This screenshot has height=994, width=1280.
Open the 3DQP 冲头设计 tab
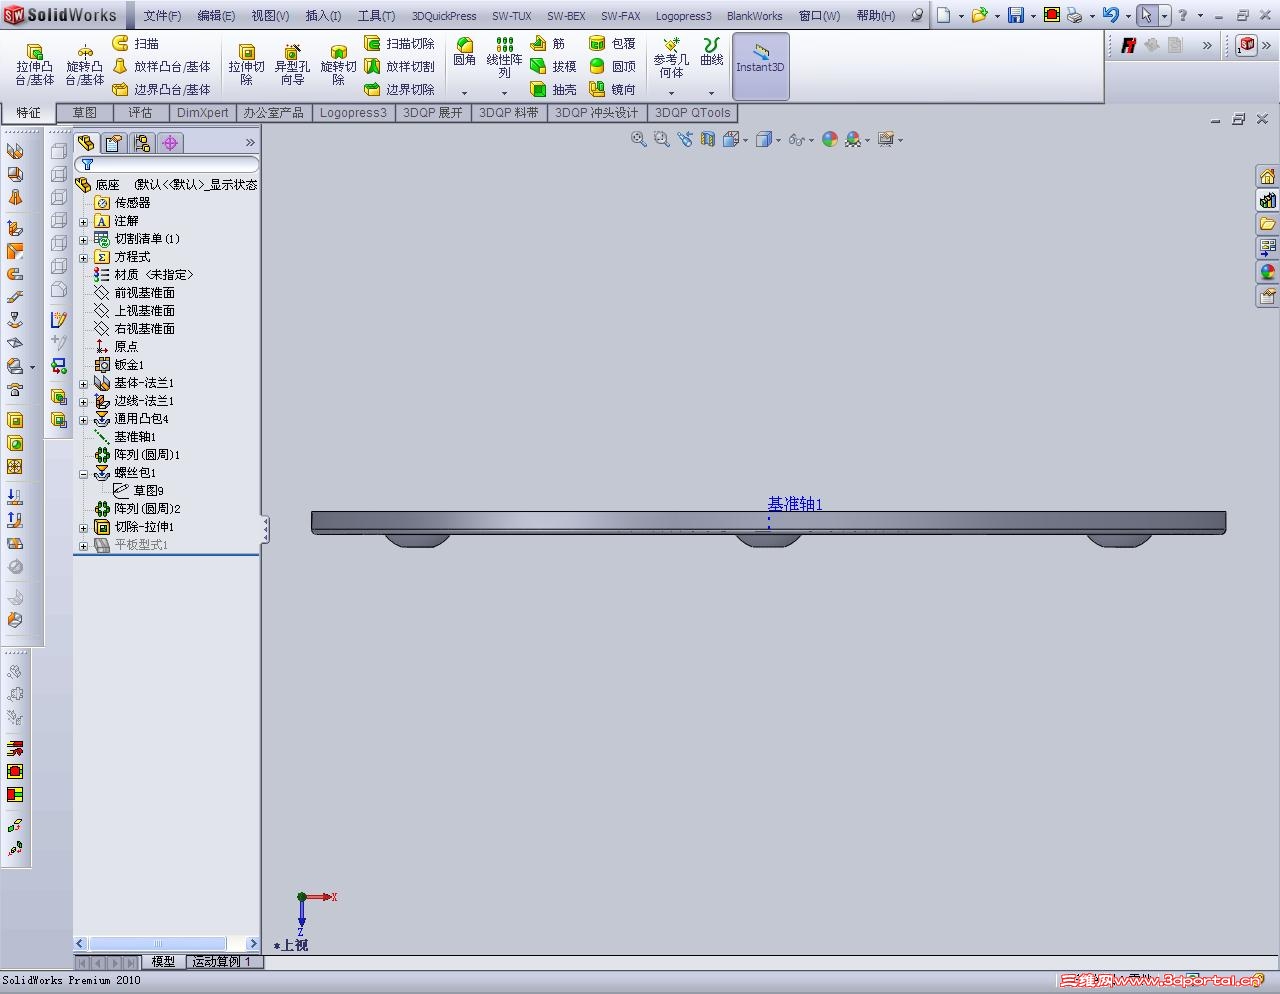(x=596, y=113)
